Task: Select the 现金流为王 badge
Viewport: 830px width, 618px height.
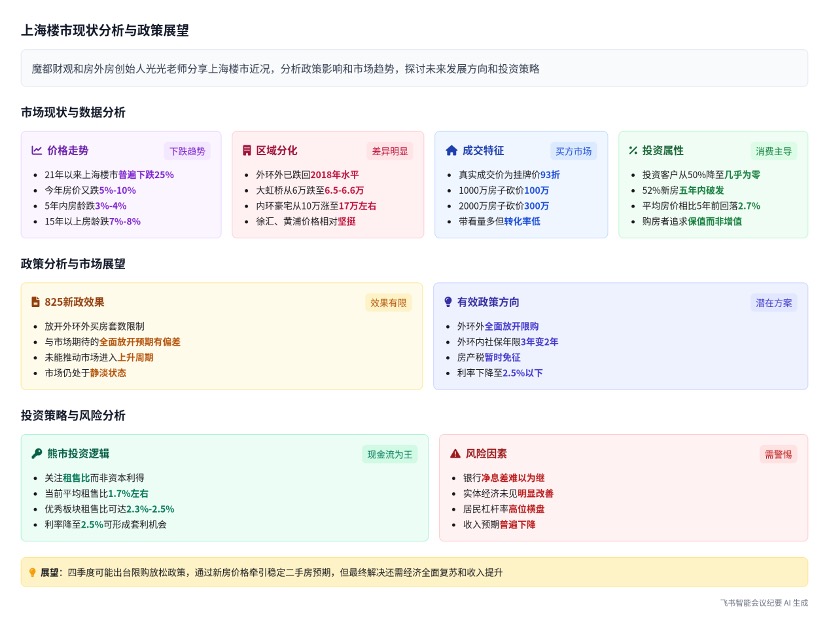Action: (x=389, y=454)
